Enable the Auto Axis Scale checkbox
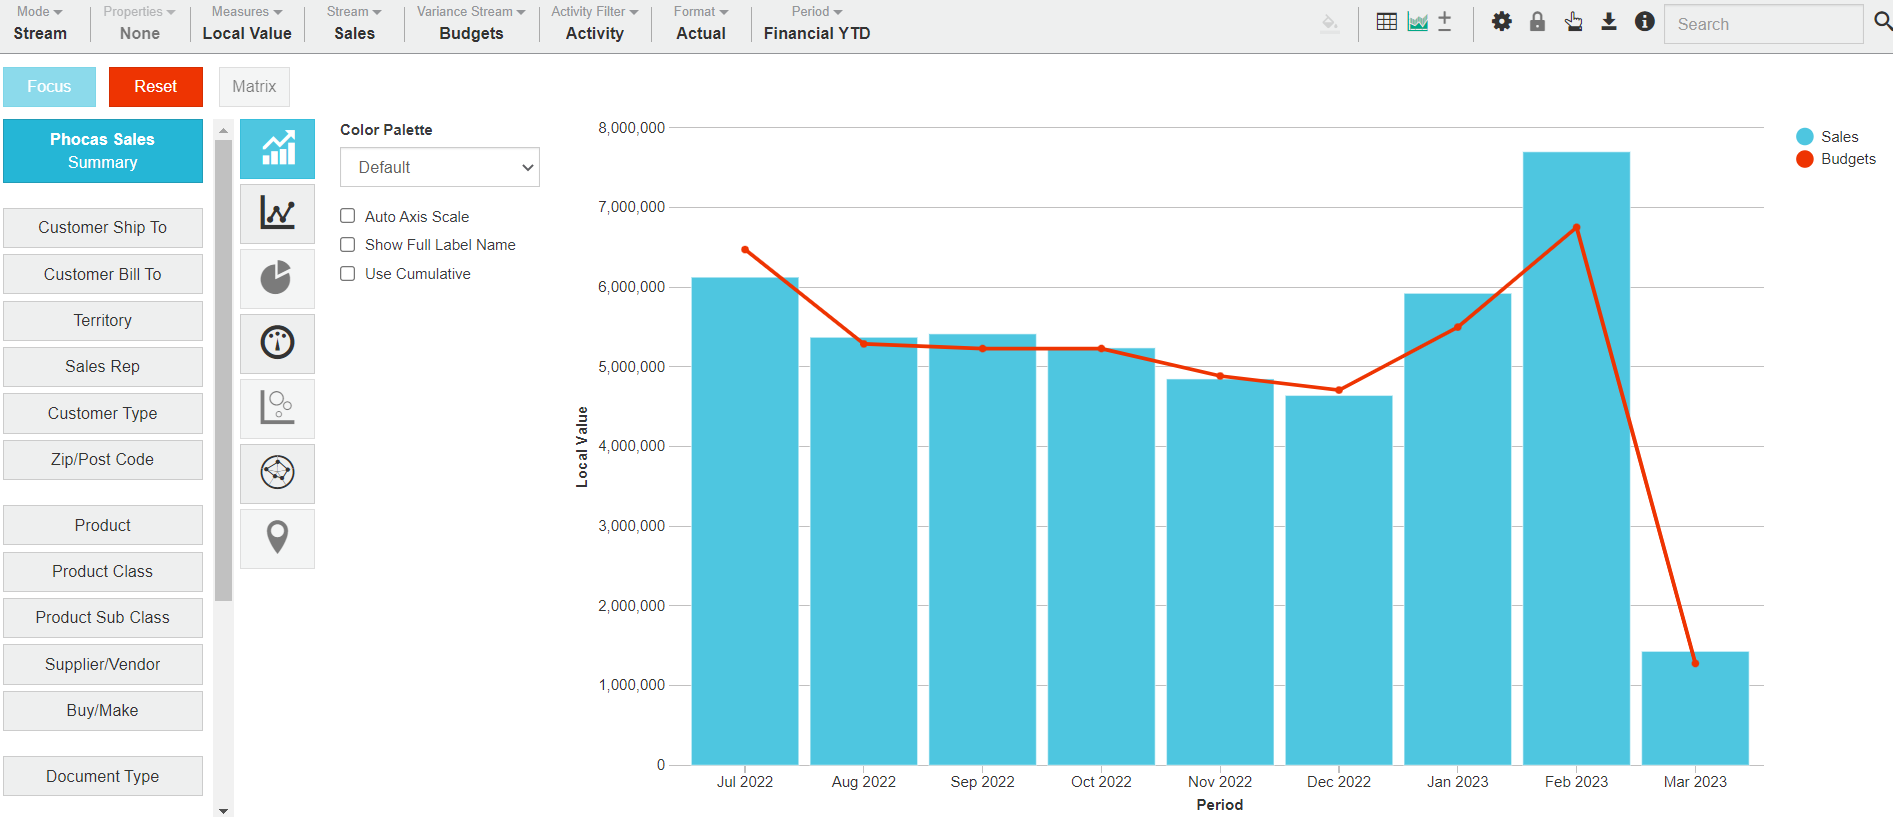The width and height of the screenshot is (1893, 817). pos(348,216)
